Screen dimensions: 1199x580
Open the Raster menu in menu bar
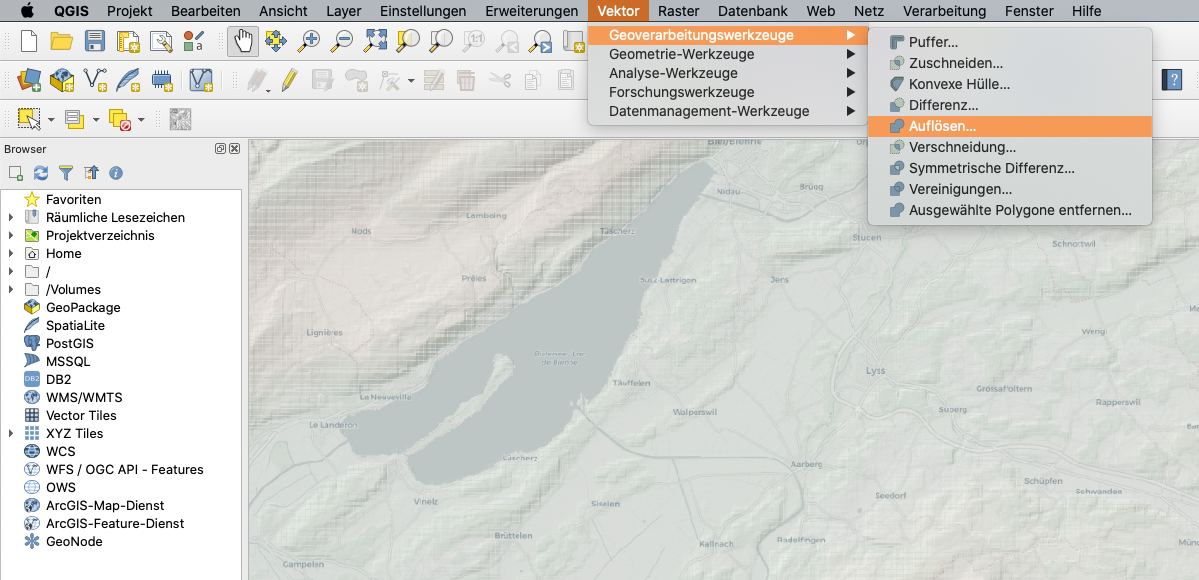point(678,11)
